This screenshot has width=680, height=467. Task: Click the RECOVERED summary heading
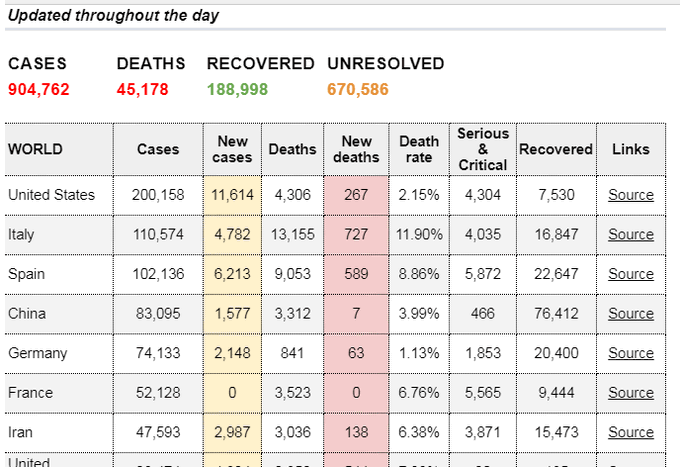(x=260, y=64)
